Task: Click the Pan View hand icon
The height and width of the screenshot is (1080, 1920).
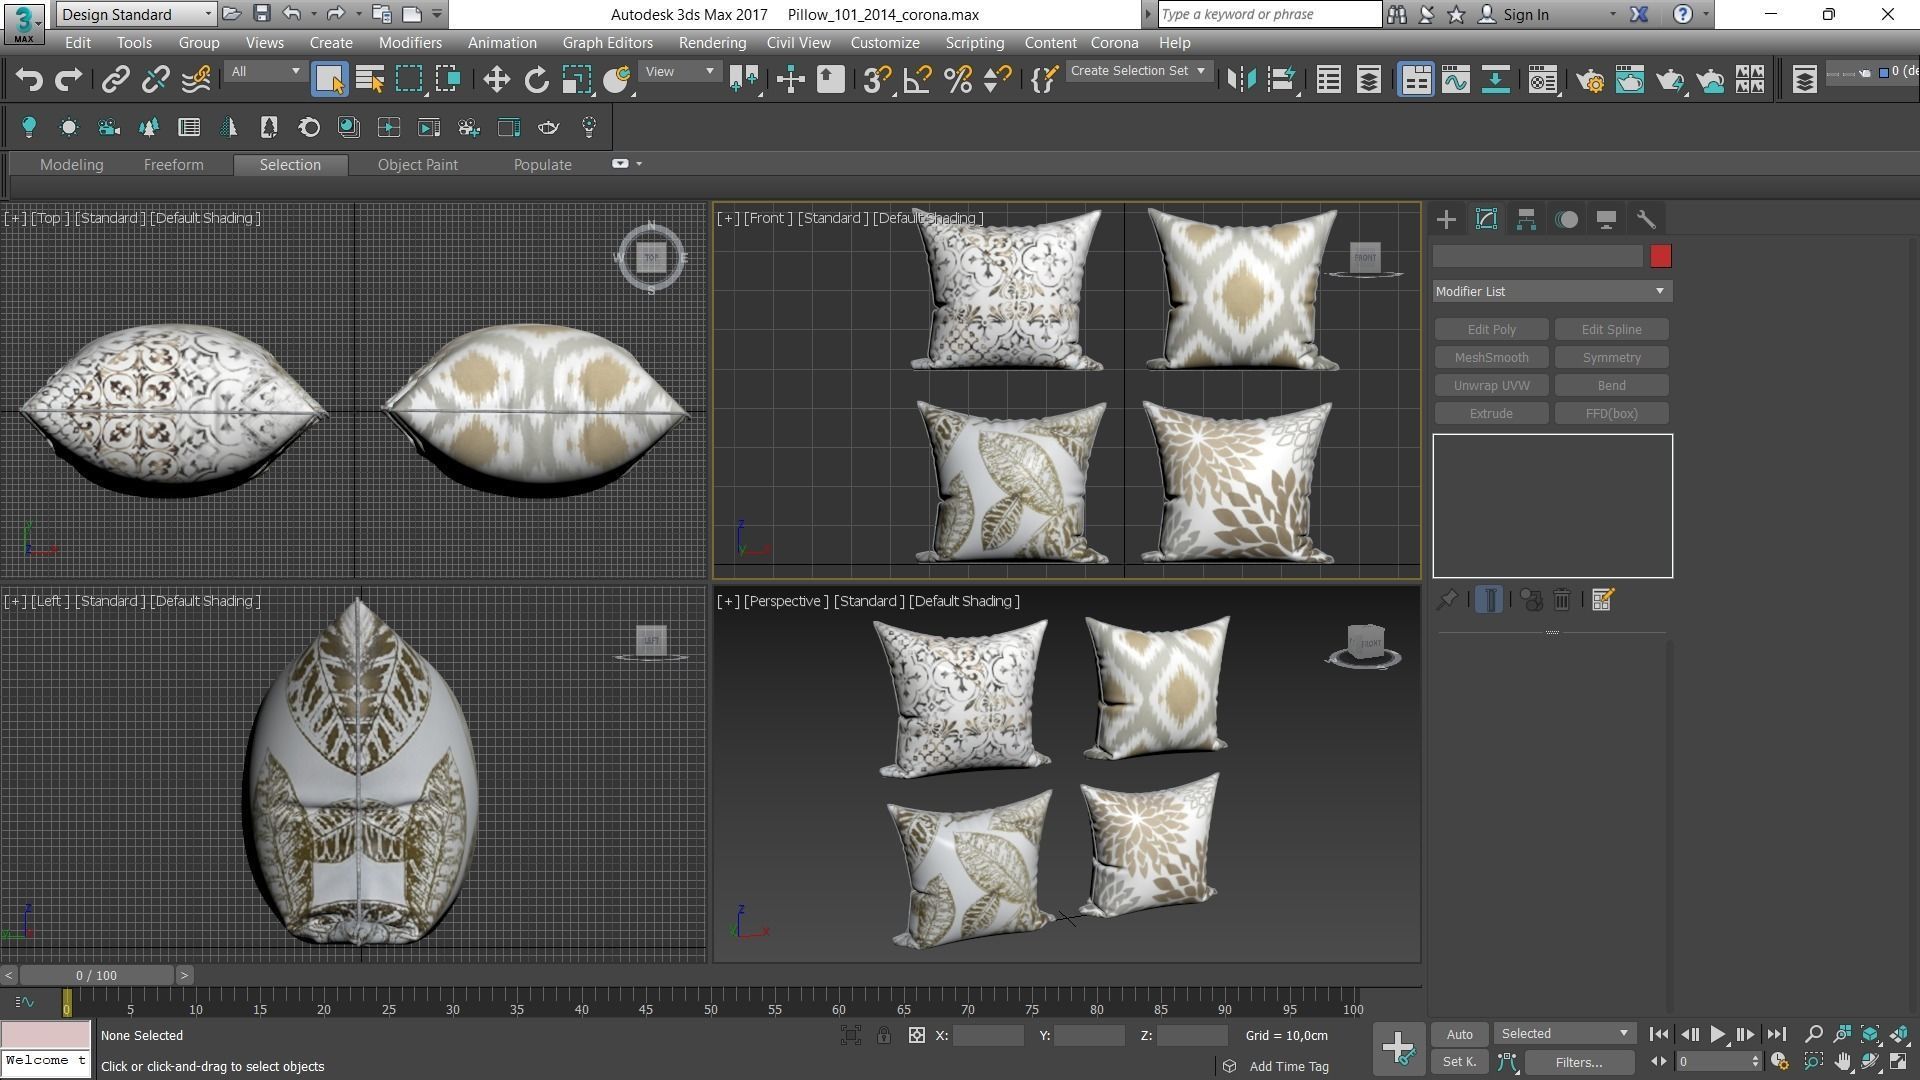Action: click(x=1842, y=1062)
